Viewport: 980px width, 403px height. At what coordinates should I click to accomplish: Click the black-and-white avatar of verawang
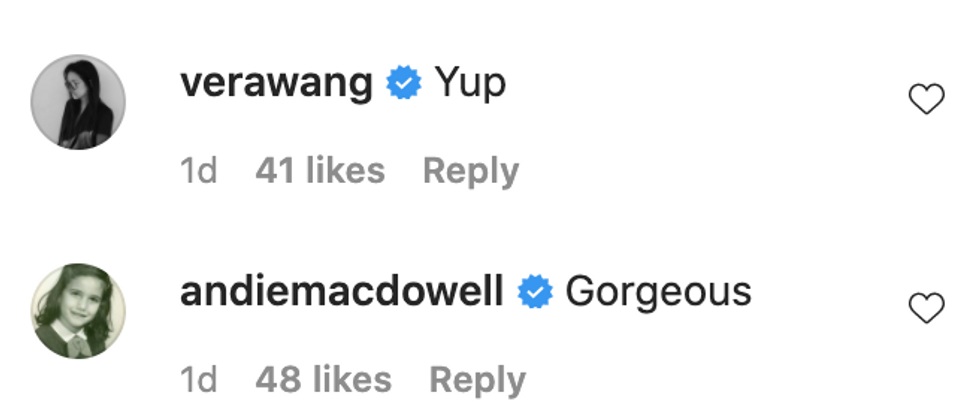click(78, 102)
